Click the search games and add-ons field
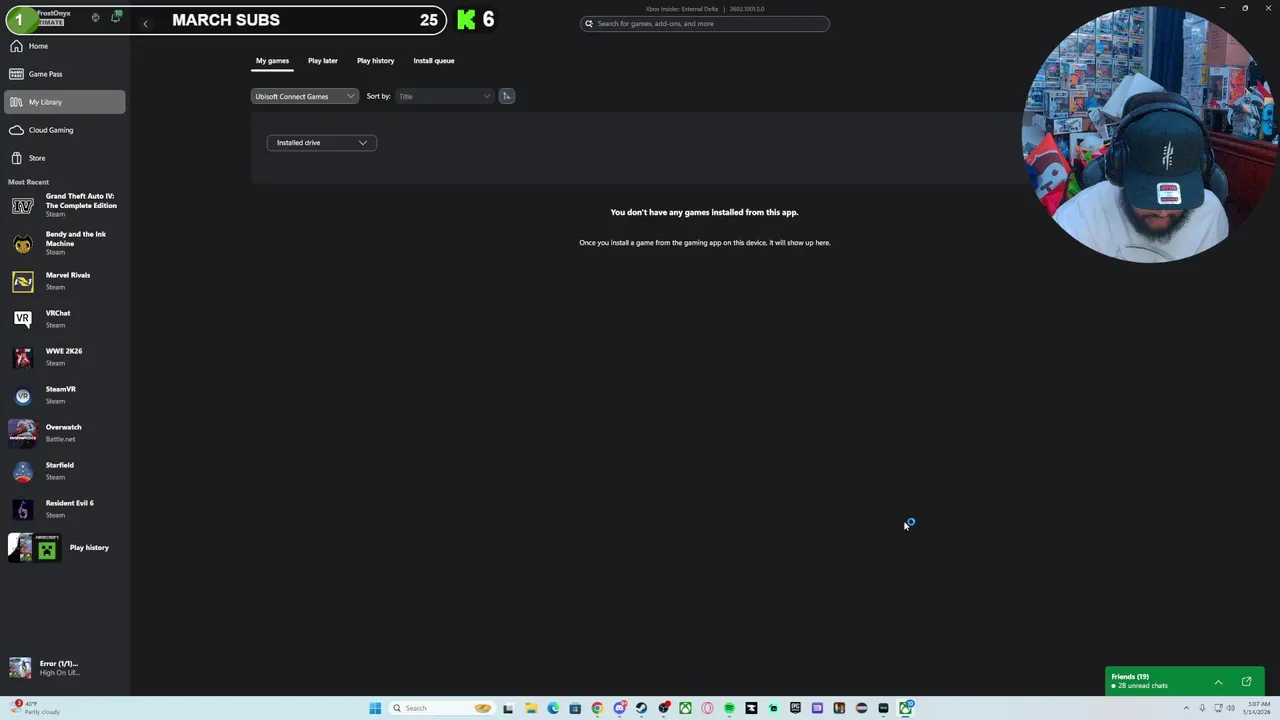The image size is (1280, 720). click(704, 23)
